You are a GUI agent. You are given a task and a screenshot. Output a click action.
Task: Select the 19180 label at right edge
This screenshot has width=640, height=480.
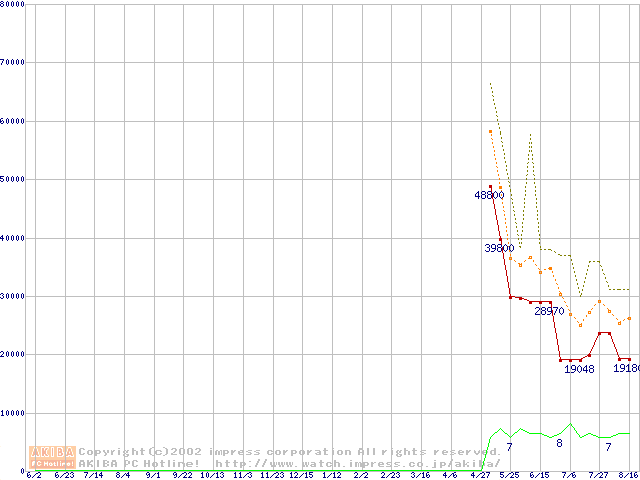coord(626,368)
